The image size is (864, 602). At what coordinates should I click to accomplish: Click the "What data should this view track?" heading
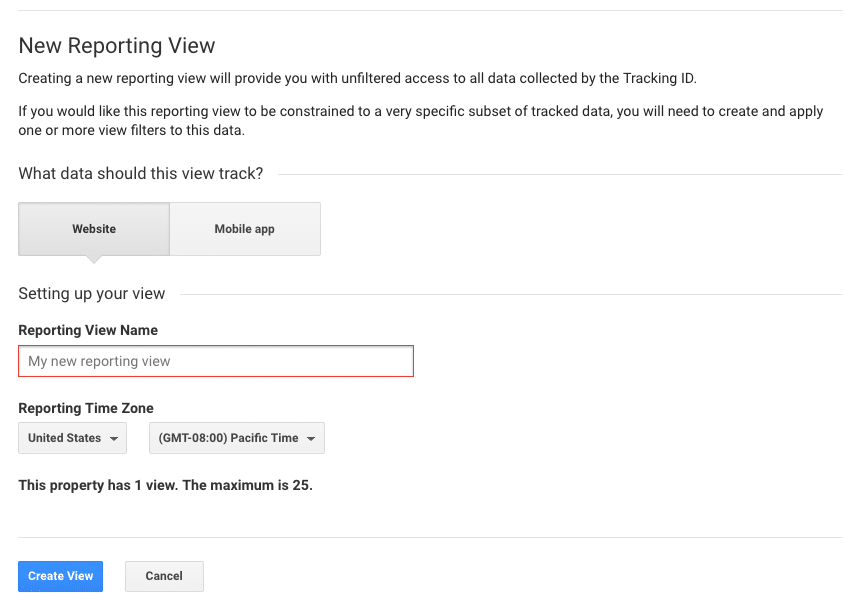[x=141, y=174]
